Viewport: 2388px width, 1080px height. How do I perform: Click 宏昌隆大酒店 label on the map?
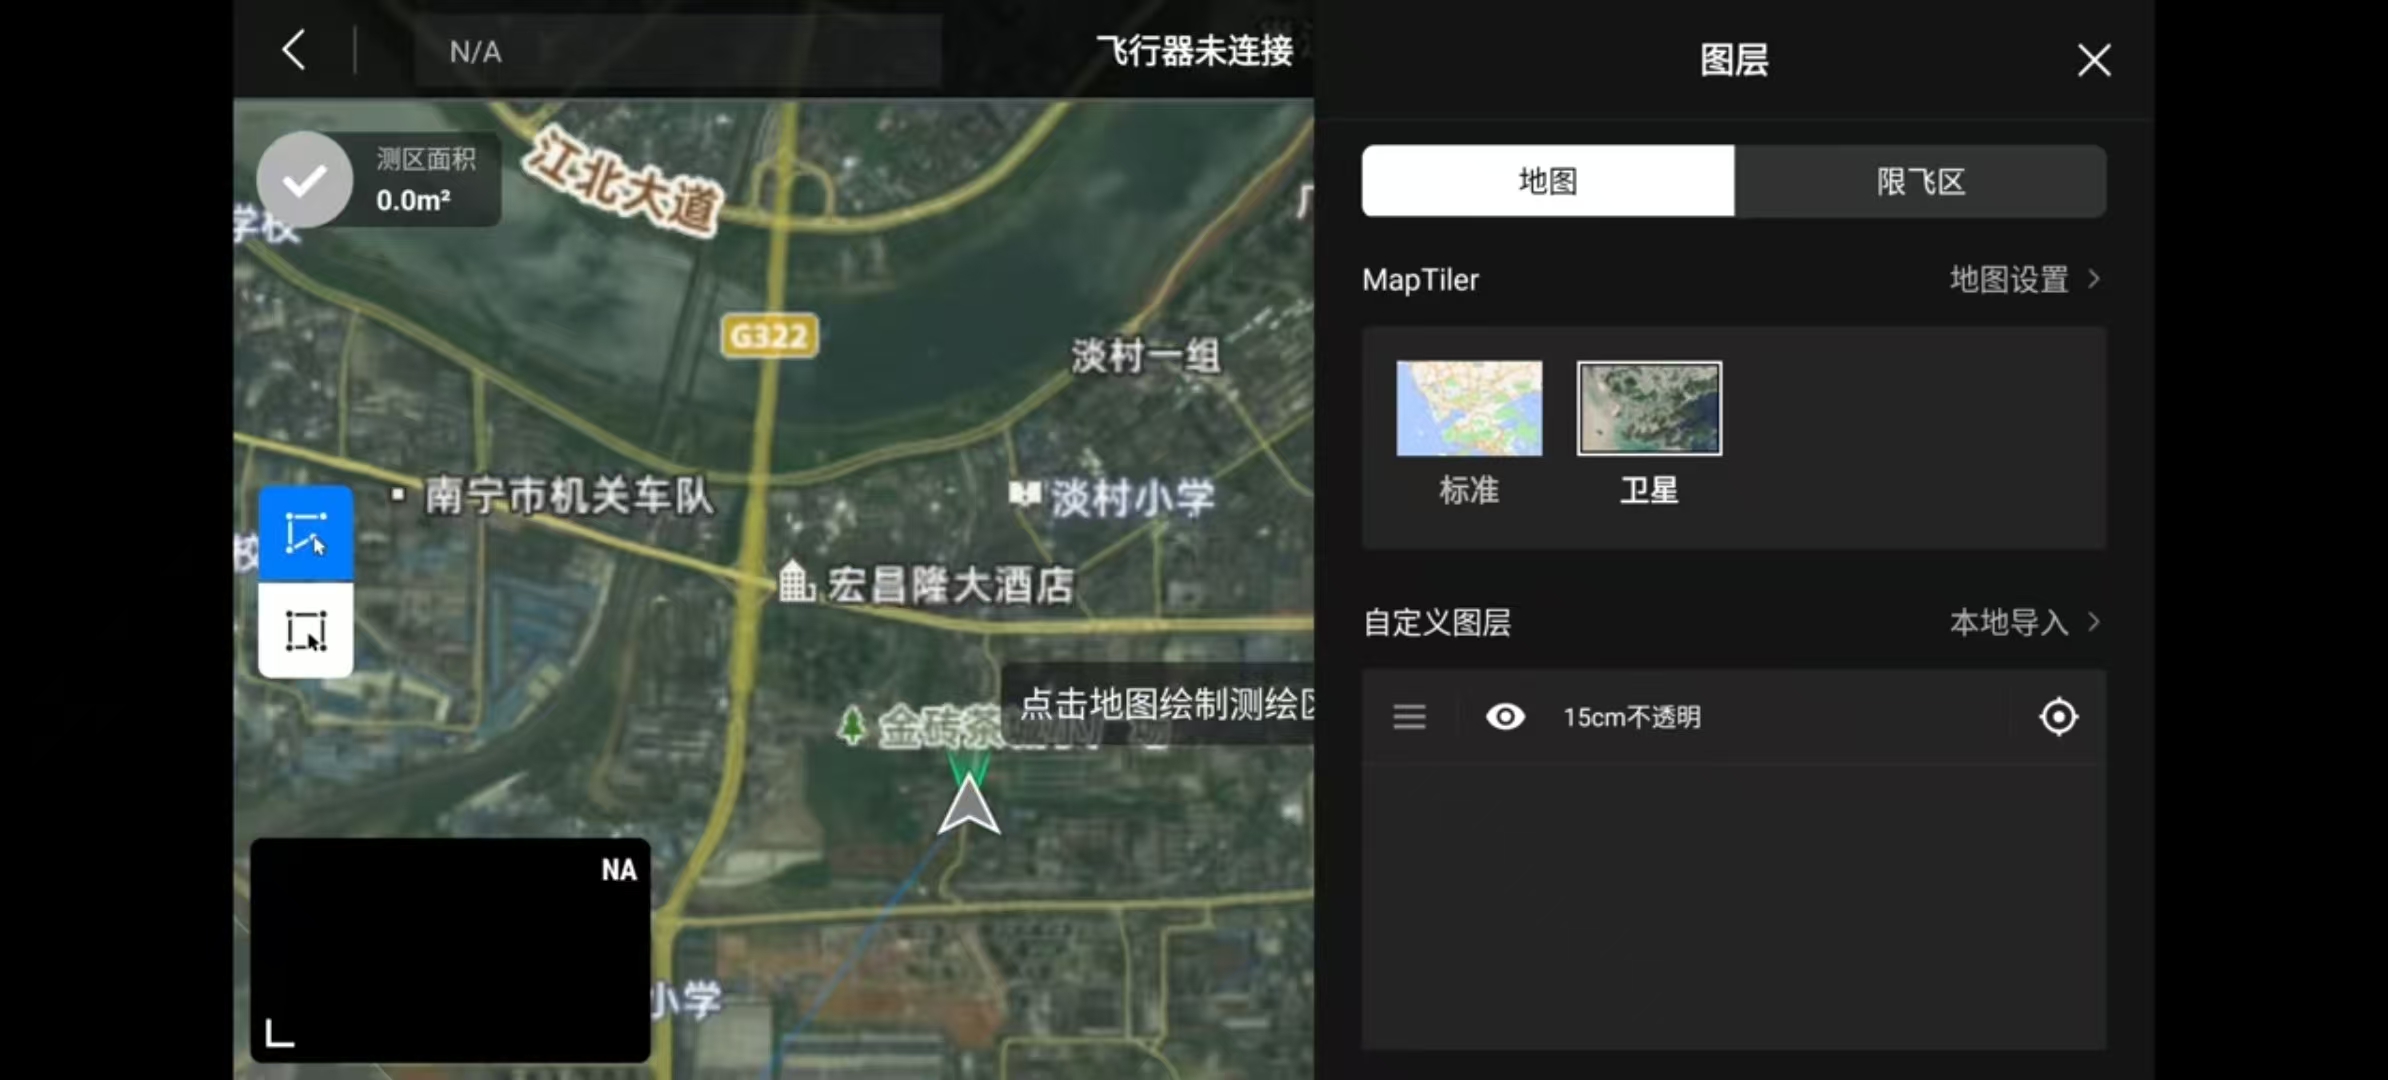tap(949, 585)
